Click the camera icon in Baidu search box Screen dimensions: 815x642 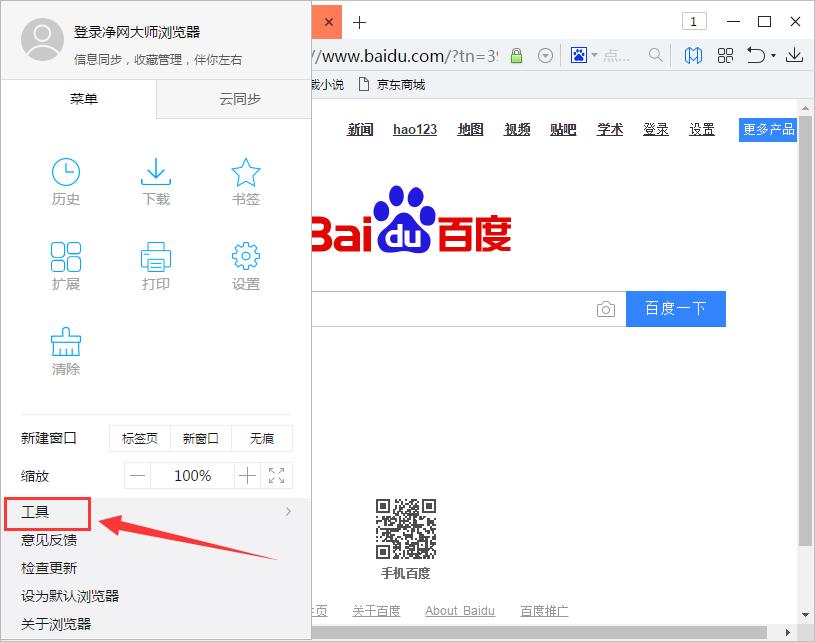[x=606, y=309]
